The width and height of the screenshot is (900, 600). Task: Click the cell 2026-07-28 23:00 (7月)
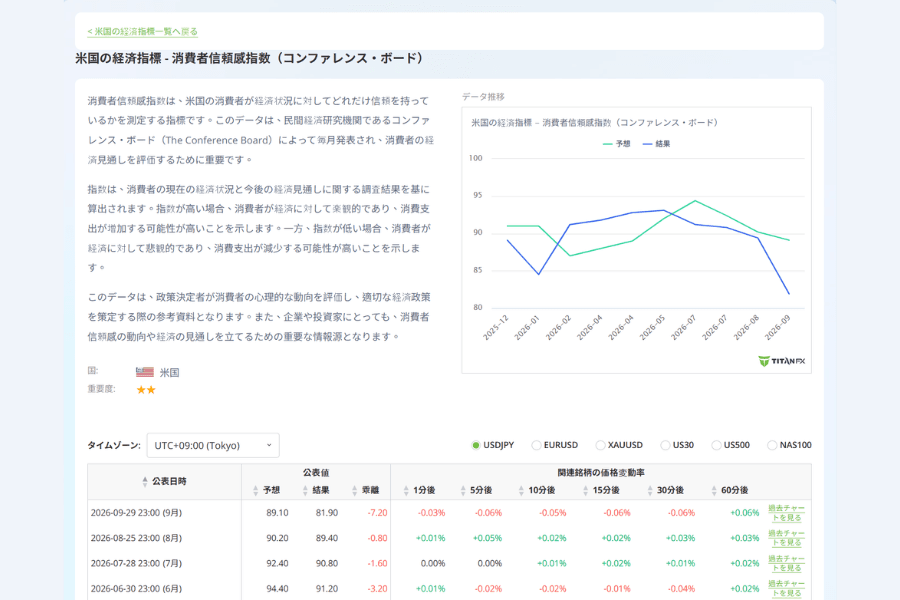point(136,563)
